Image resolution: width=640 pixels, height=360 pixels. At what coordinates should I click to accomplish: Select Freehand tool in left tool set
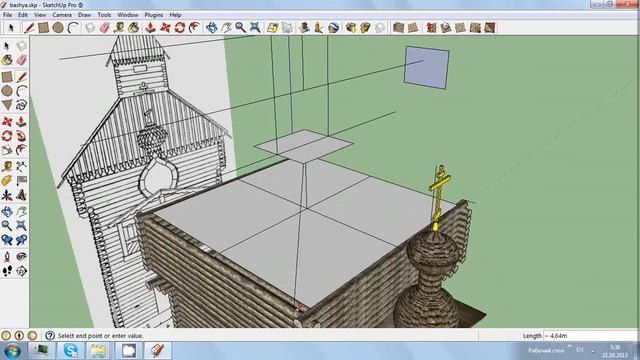(x=21, y=105)
